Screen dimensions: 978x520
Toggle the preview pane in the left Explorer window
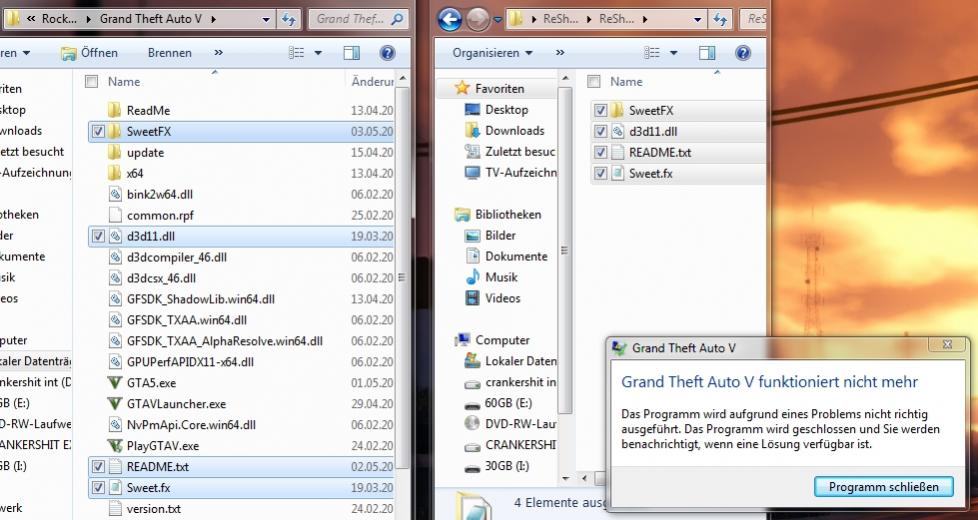[x=352, y=53]
